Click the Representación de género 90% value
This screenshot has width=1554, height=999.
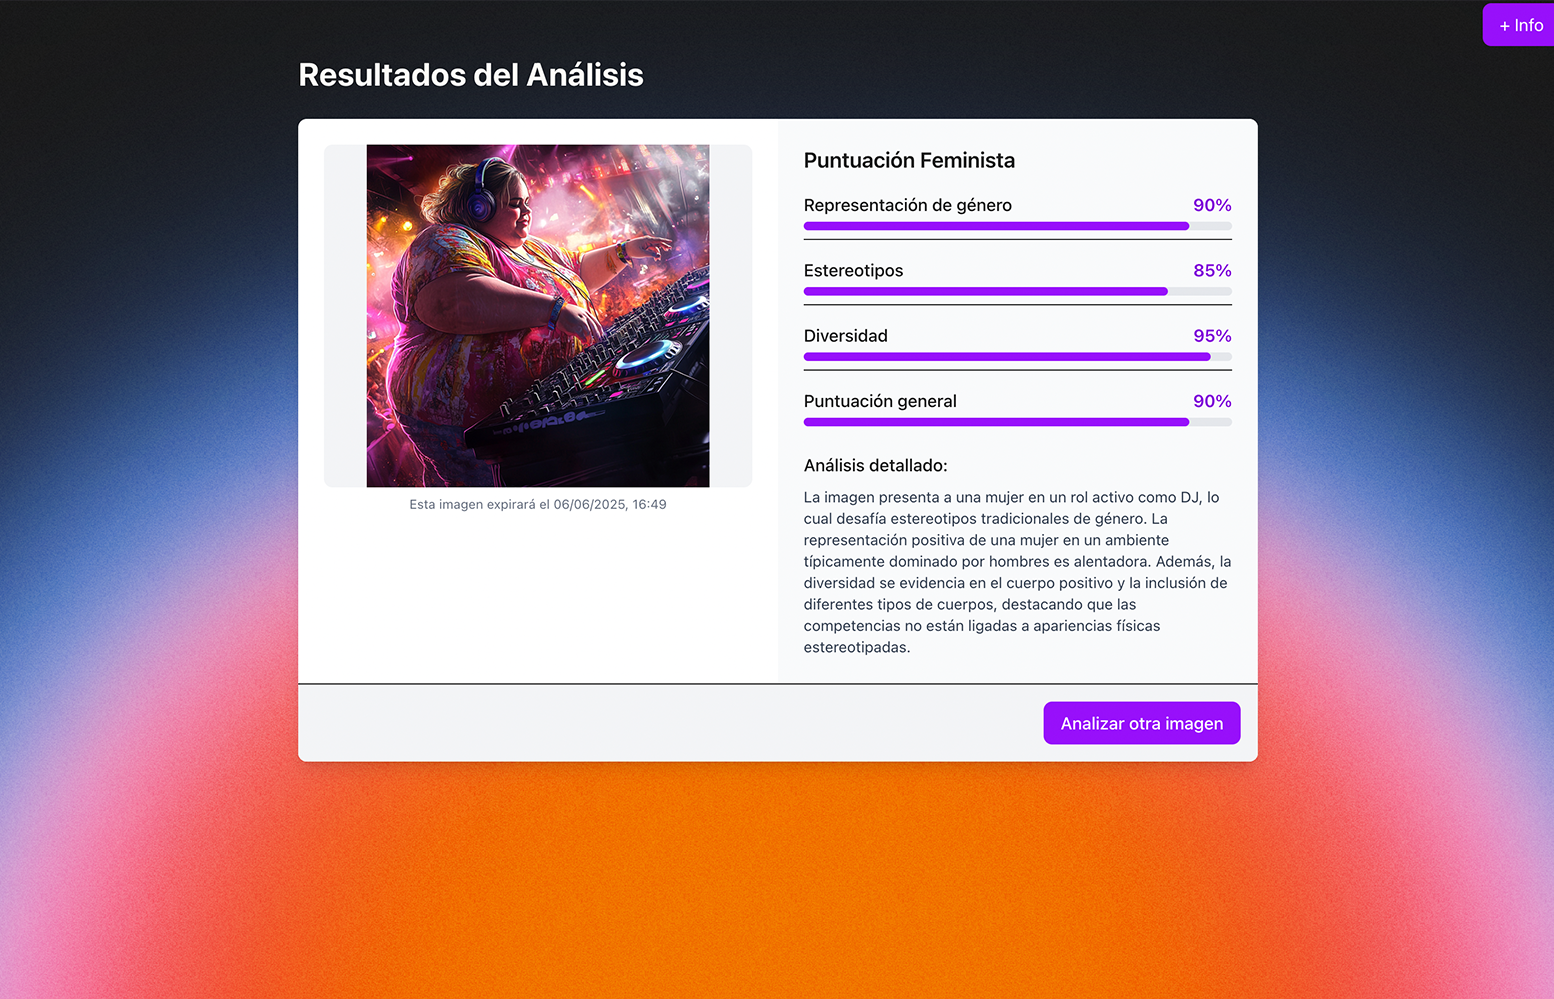1212,205
